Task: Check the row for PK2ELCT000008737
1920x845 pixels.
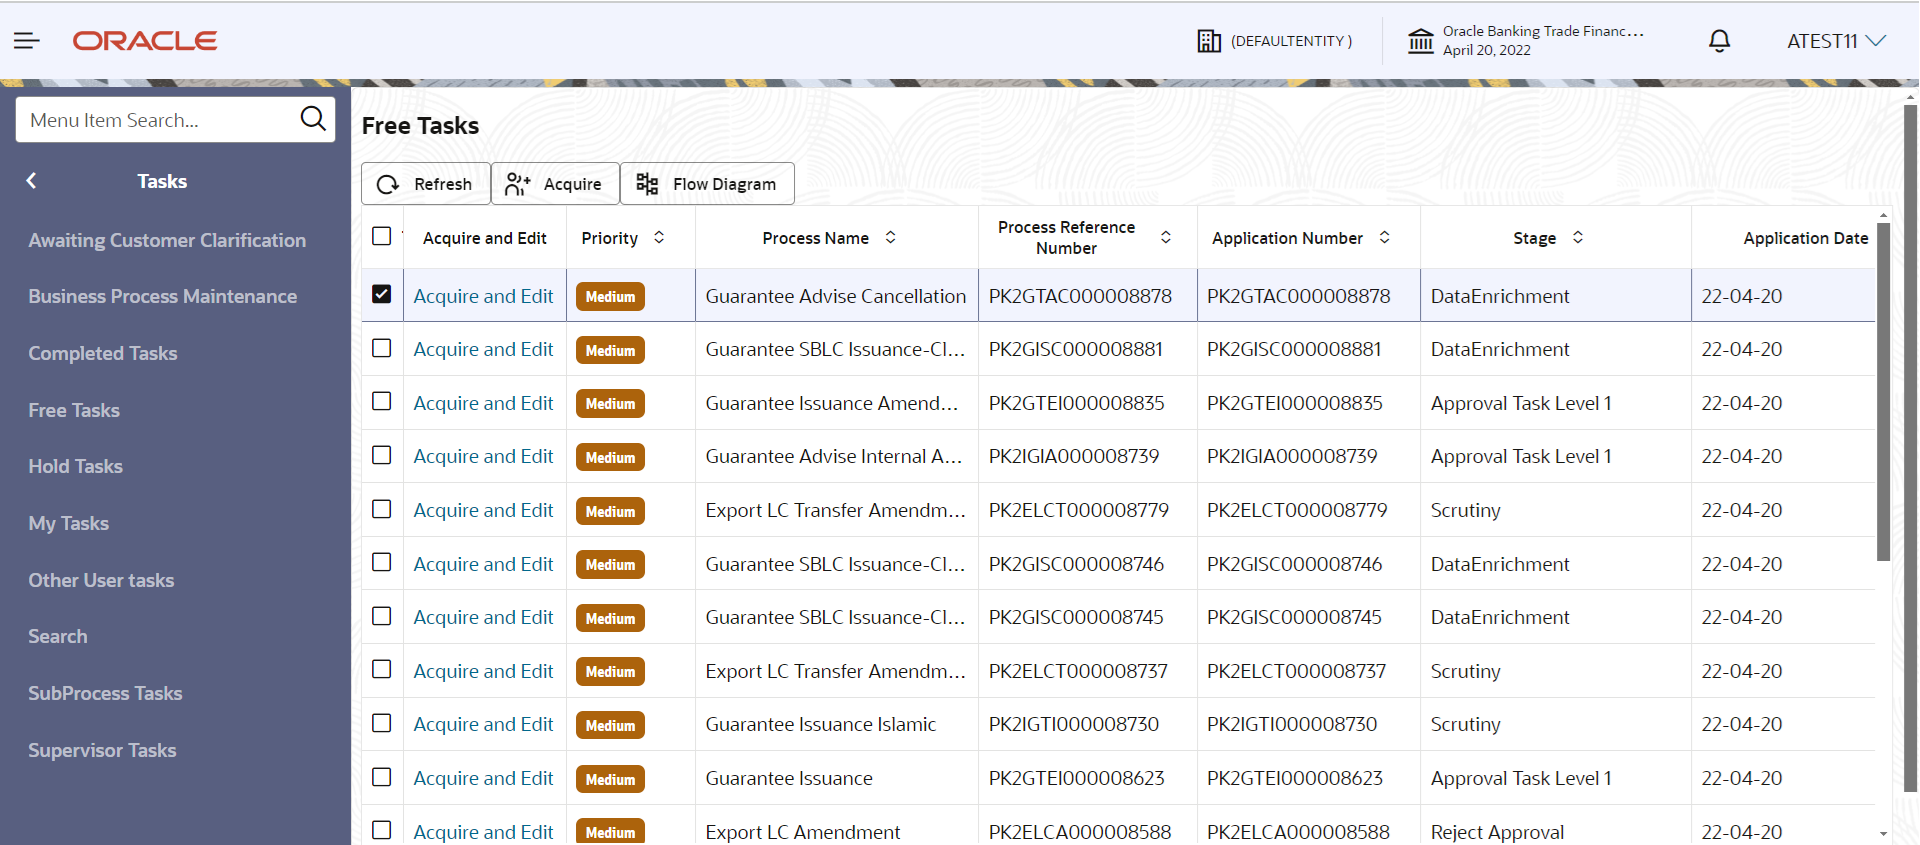Action: pyautogui.click(x=381, y=669)
